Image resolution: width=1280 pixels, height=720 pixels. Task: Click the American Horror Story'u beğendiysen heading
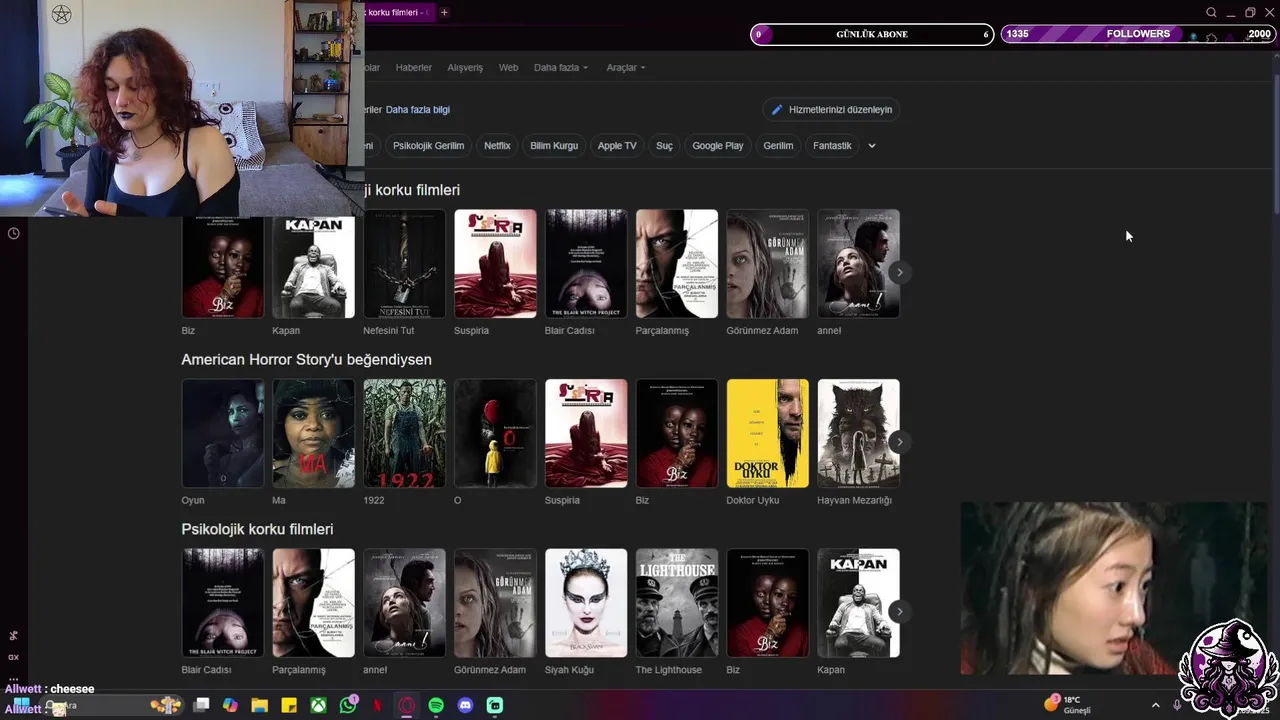click(x=306, y=359)
